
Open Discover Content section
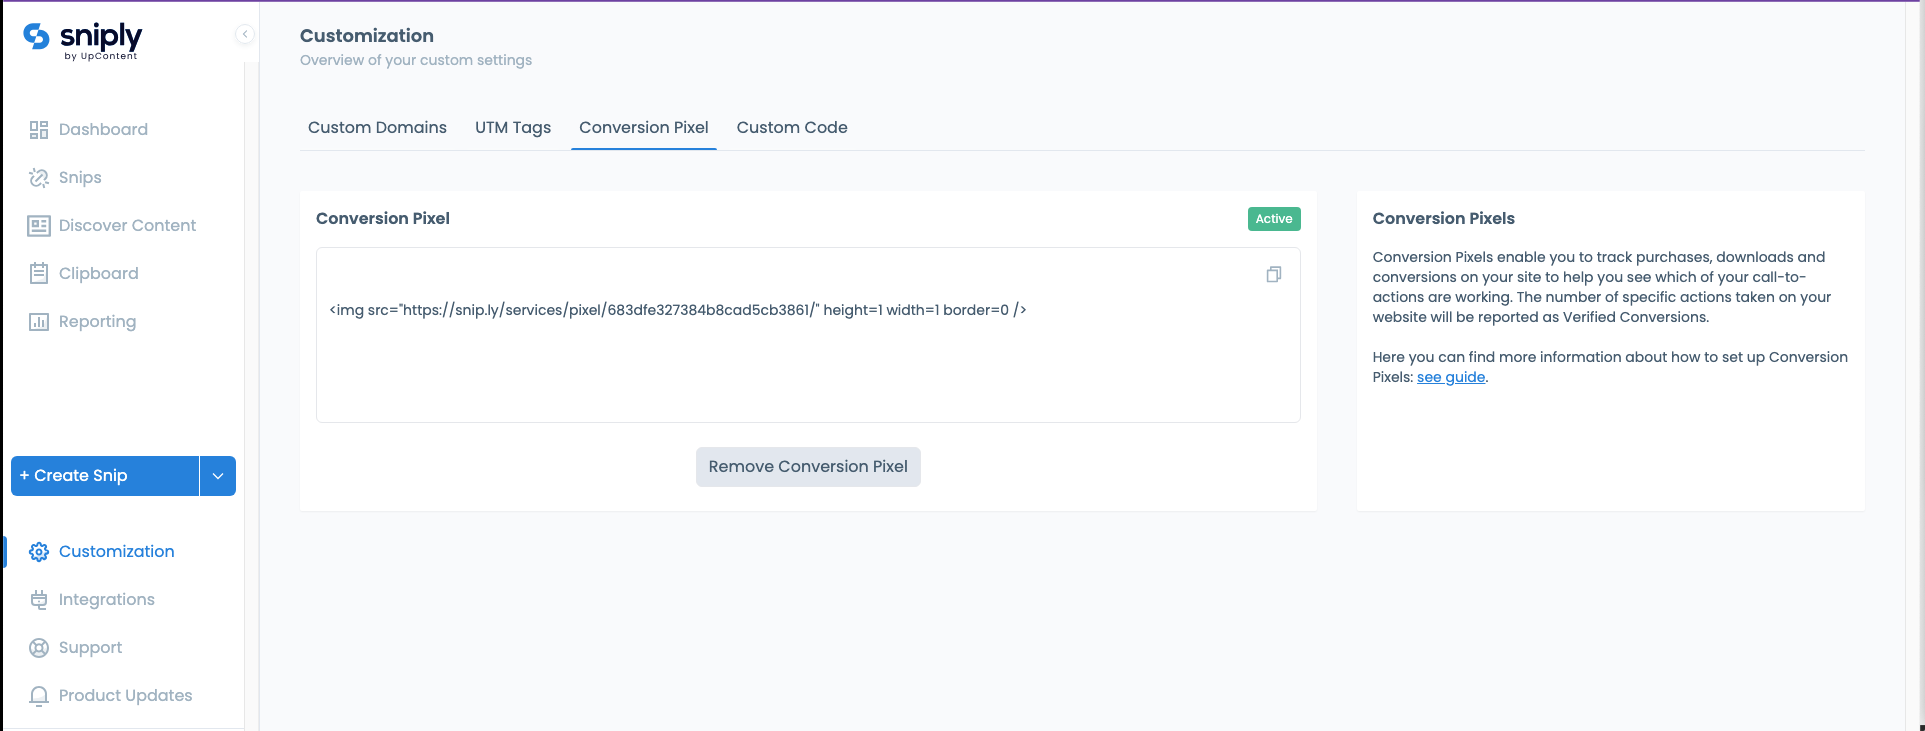pyautogui.click(x=127, y=225)
